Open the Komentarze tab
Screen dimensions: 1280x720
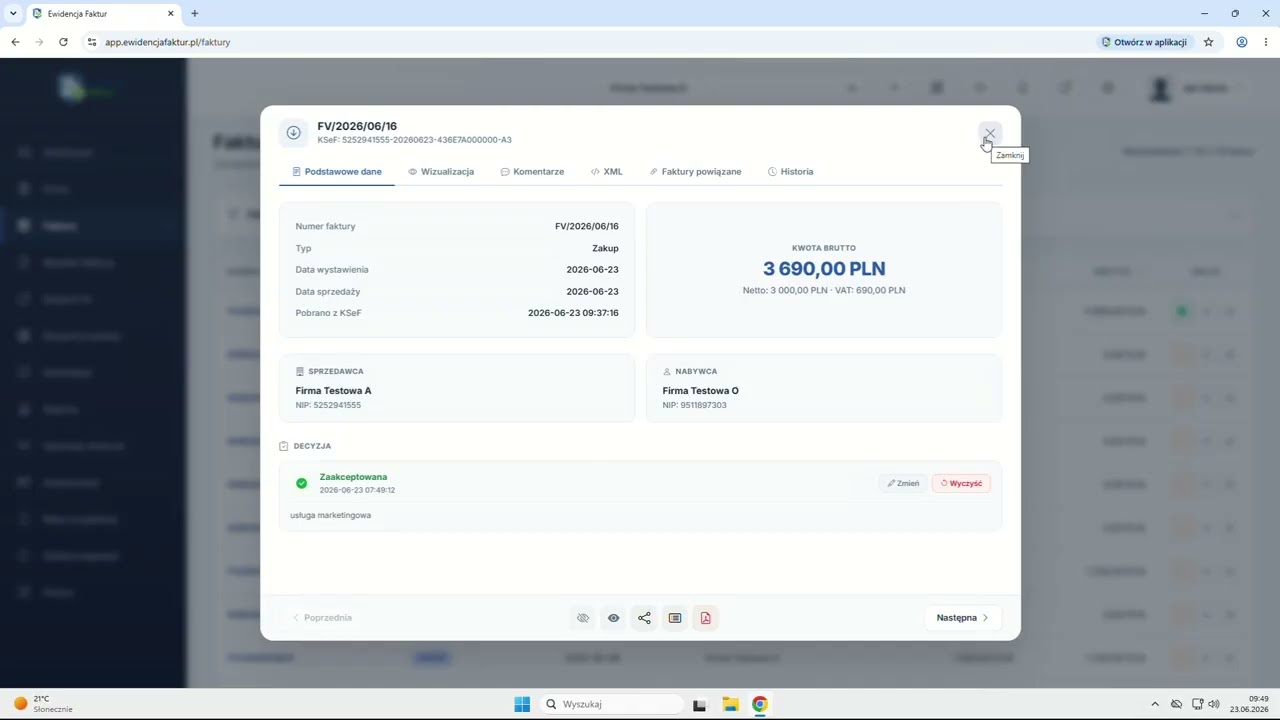pos(532,172)
